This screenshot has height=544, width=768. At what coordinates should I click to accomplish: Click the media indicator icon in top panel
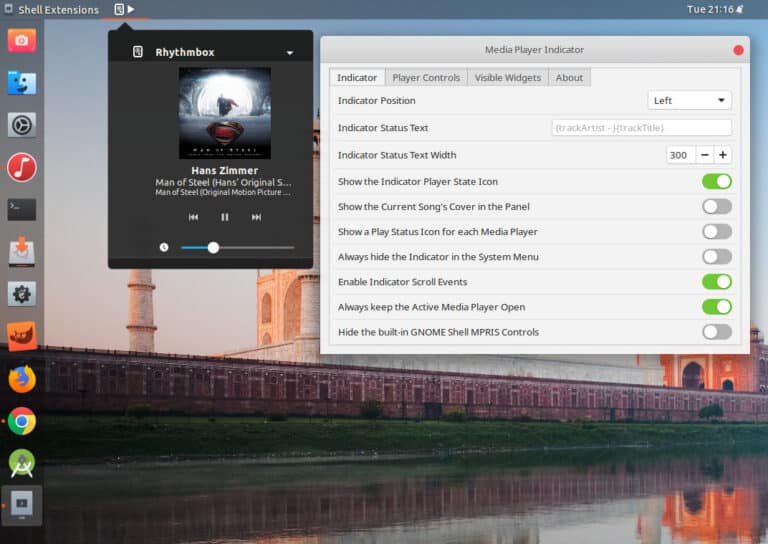(120, 9)
